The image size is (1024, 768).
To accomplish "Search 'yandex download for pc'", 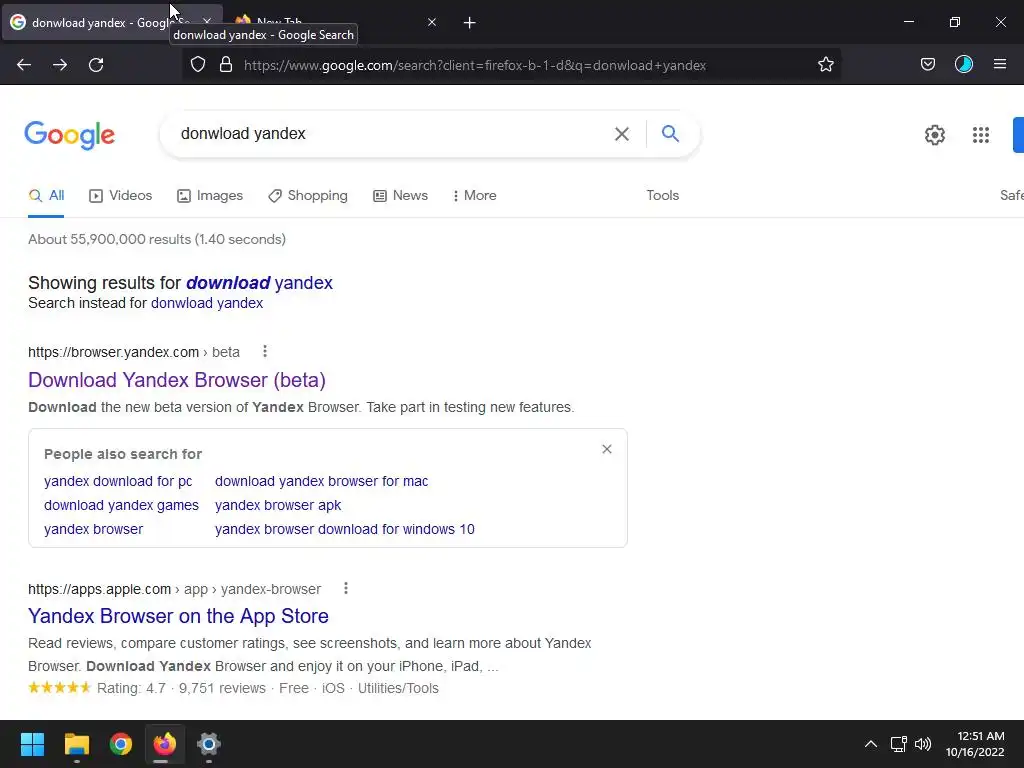I will tap(118, 481).
